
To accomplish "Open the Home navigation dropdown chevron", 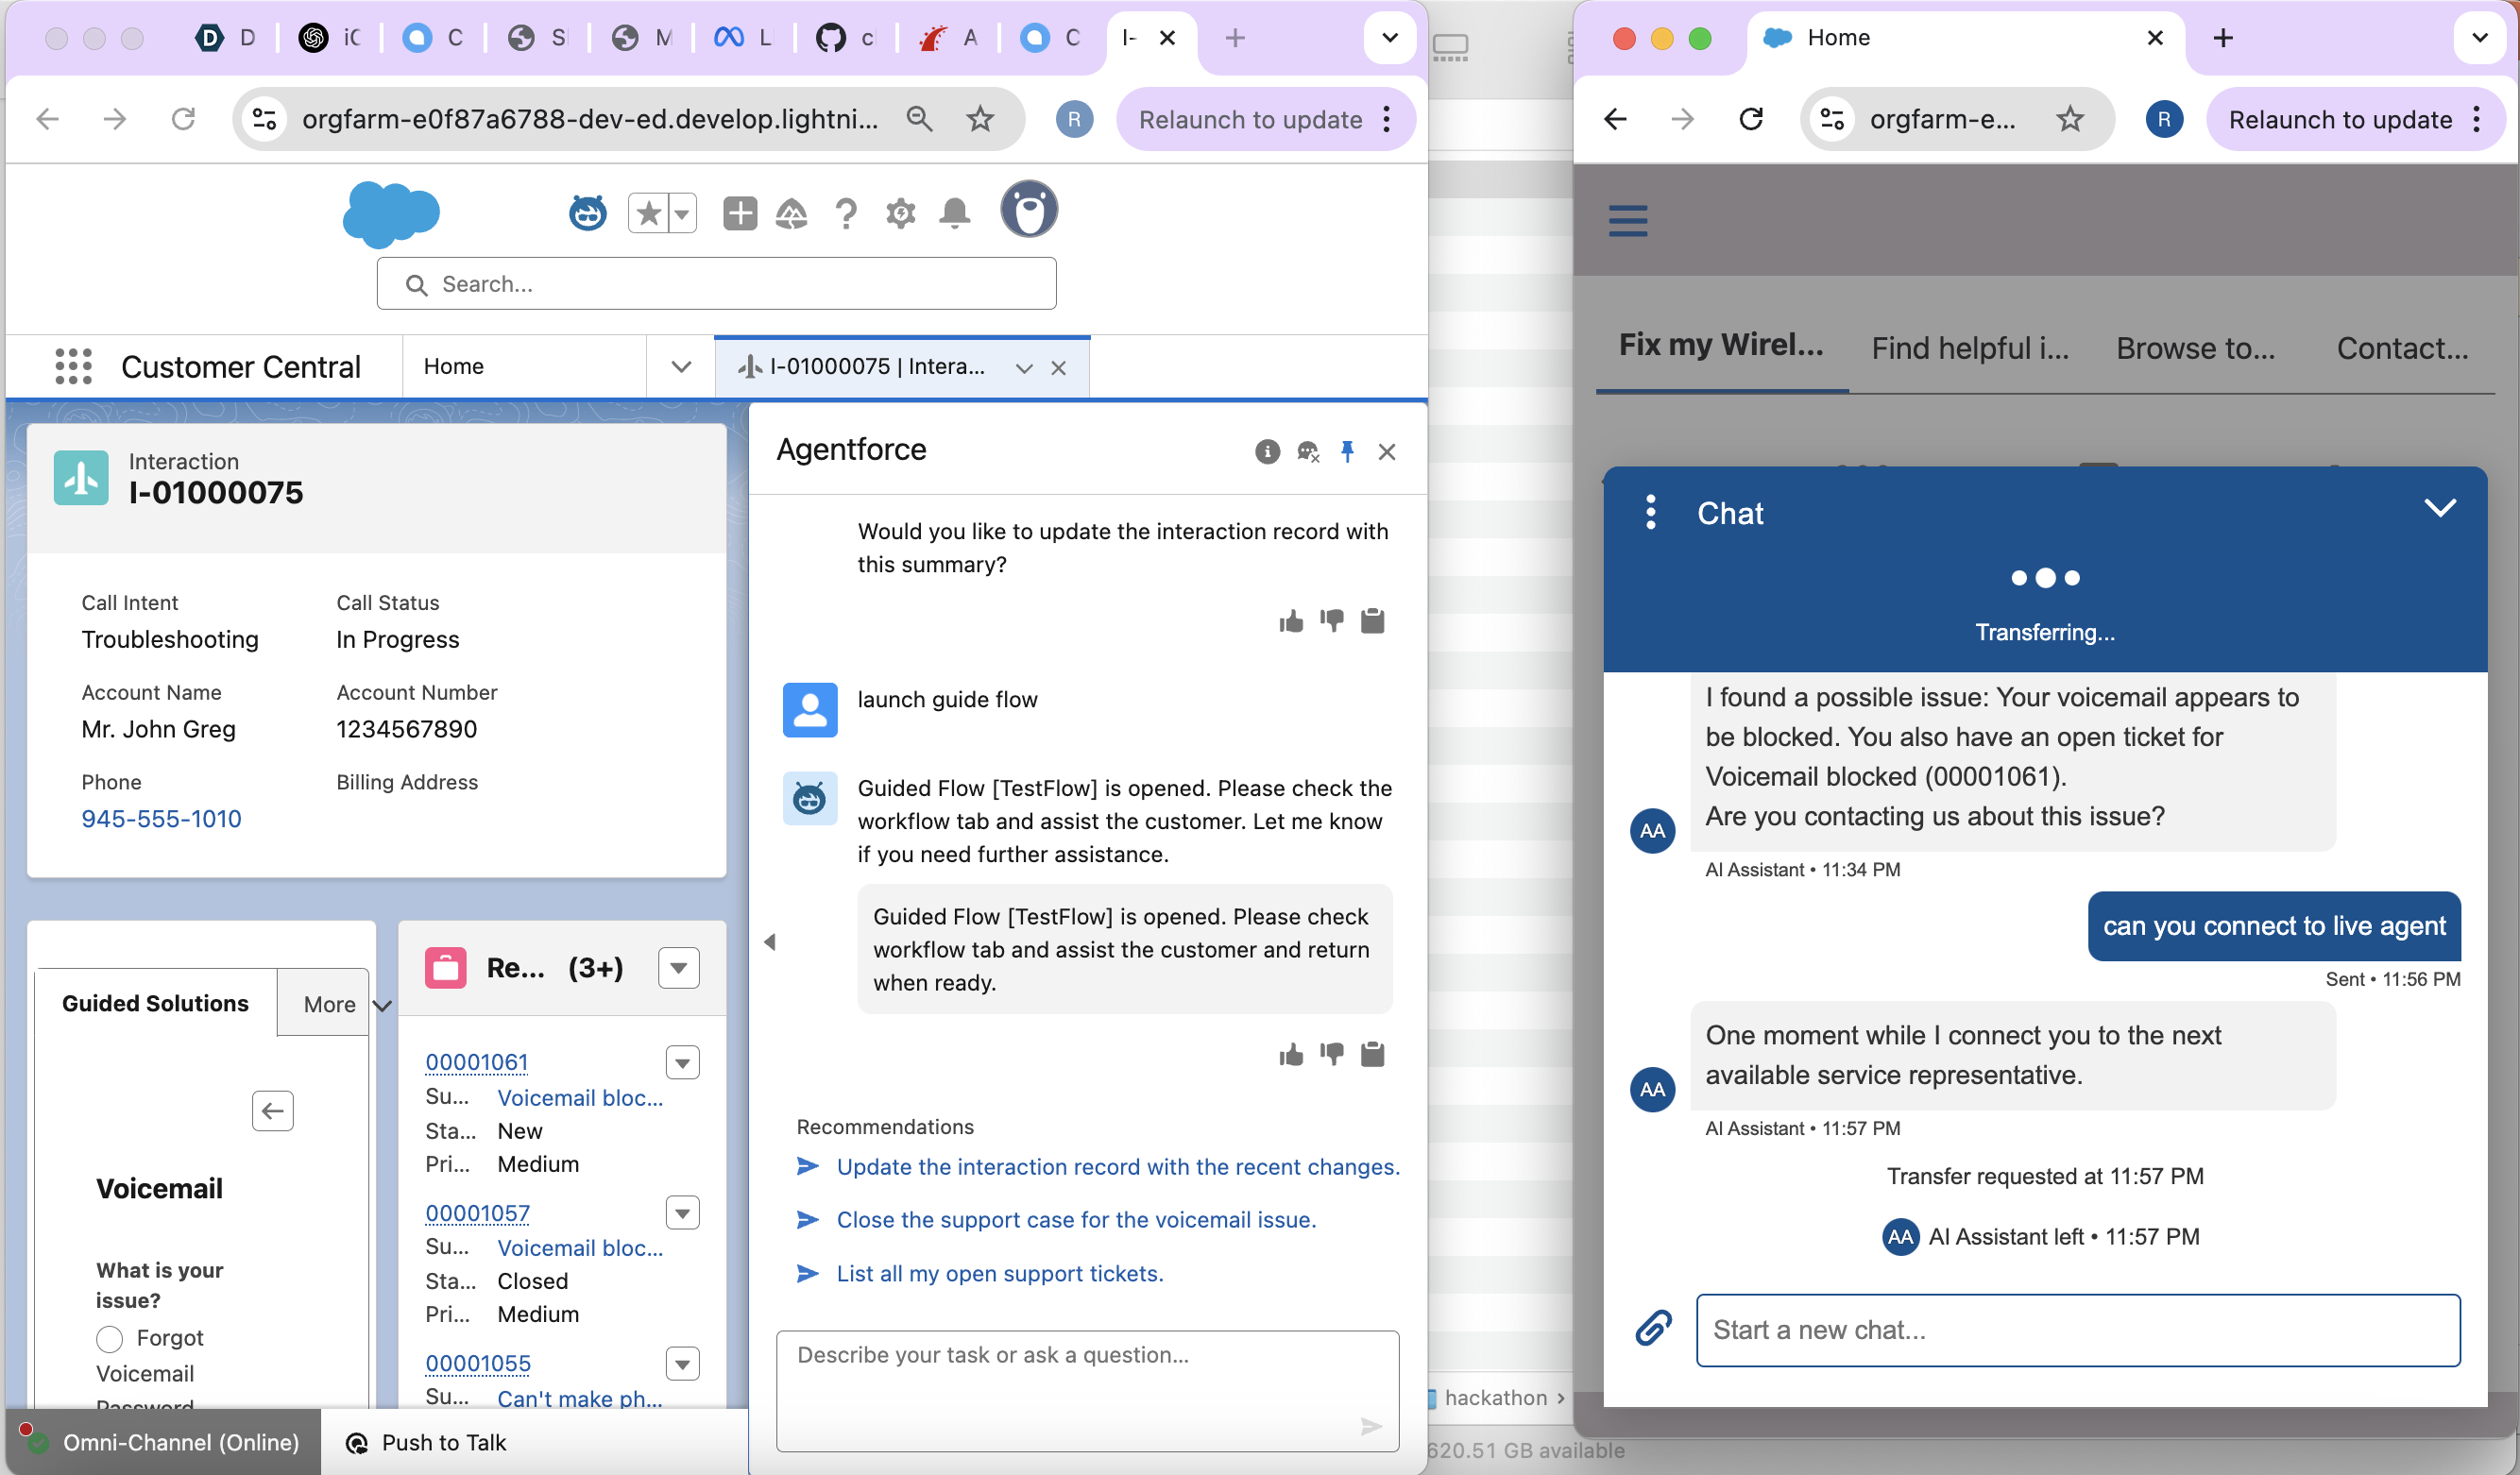I will [681, 367].
